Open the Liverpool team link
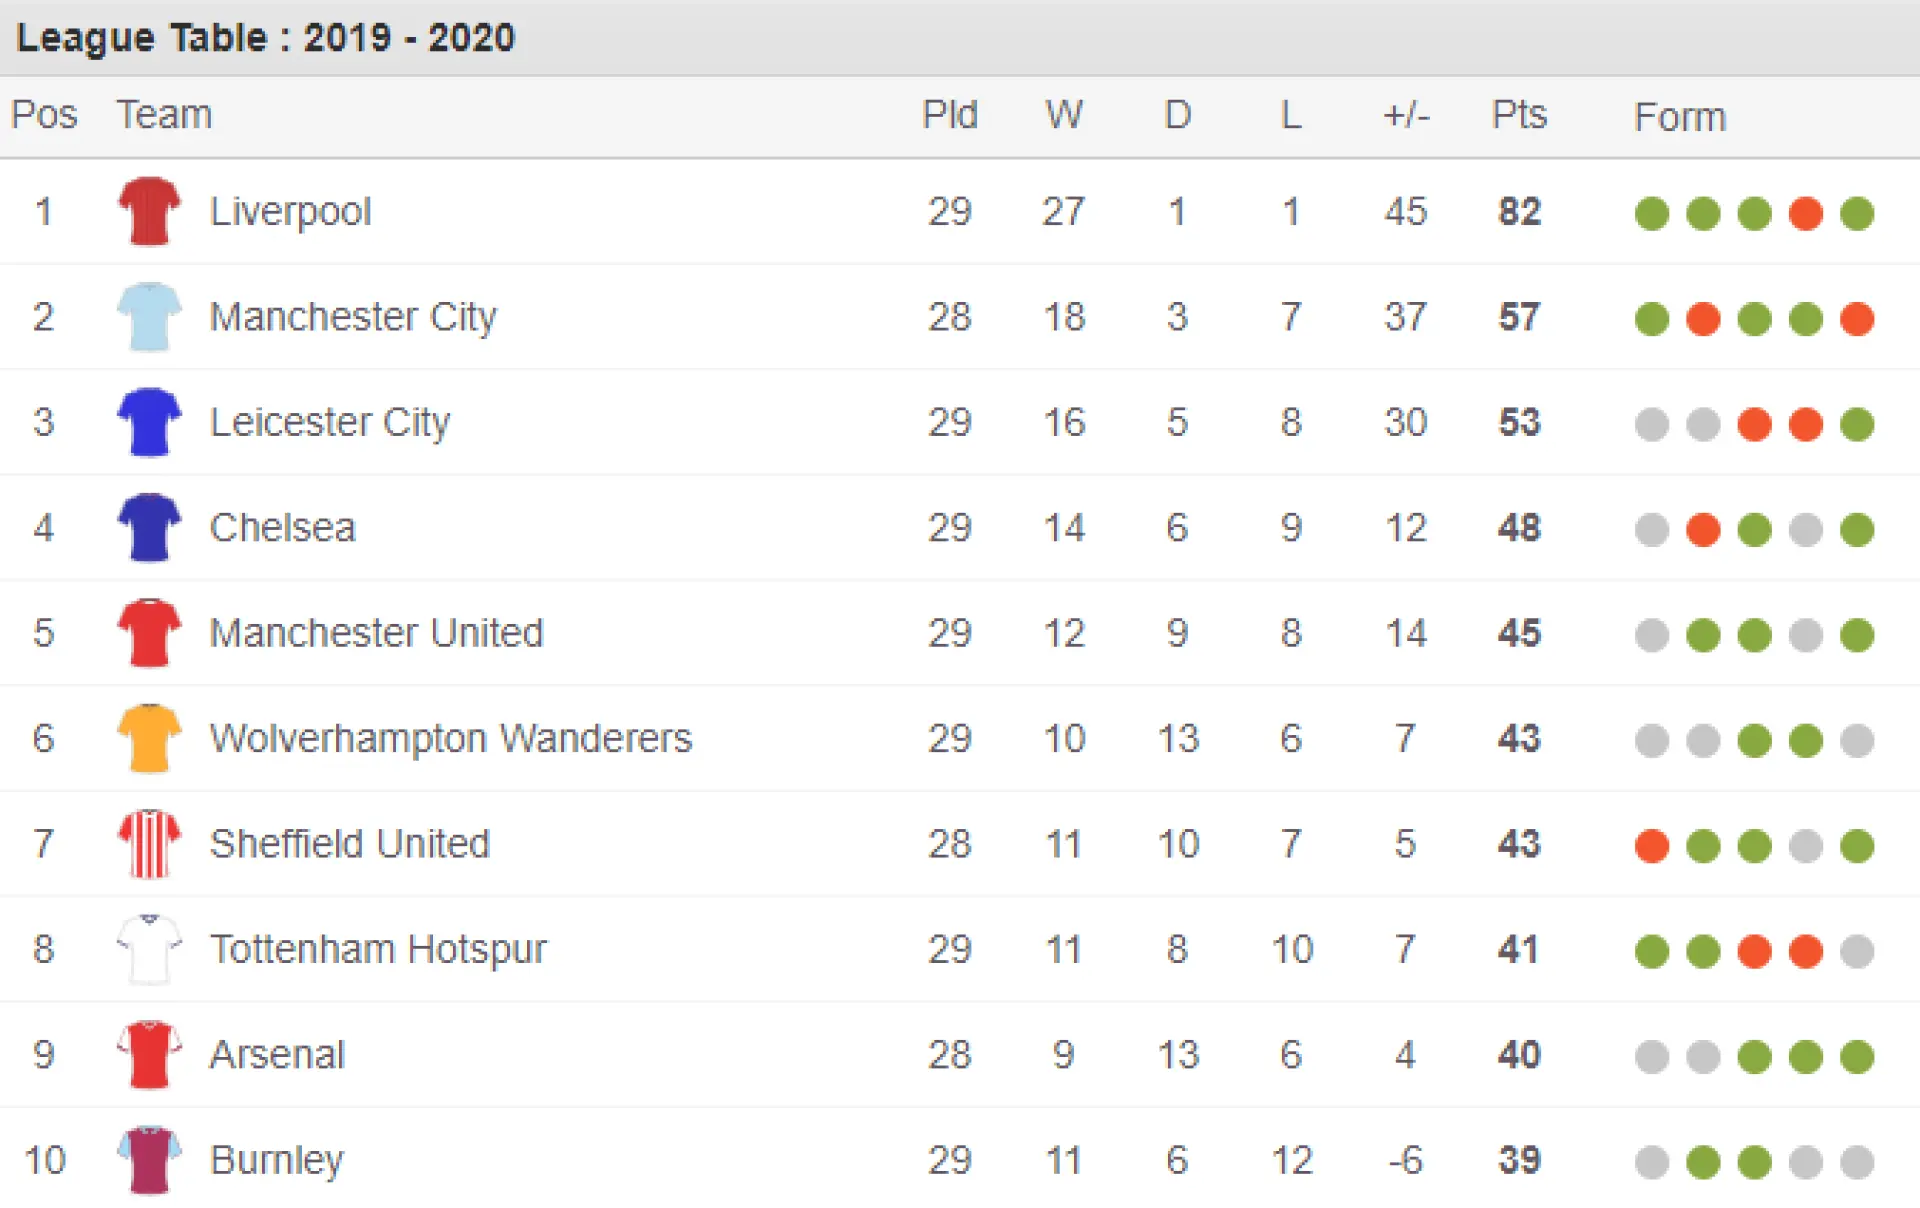The height and width of the screenshot is (1208, 1920). pyautogui.click(x=290, y=212)
